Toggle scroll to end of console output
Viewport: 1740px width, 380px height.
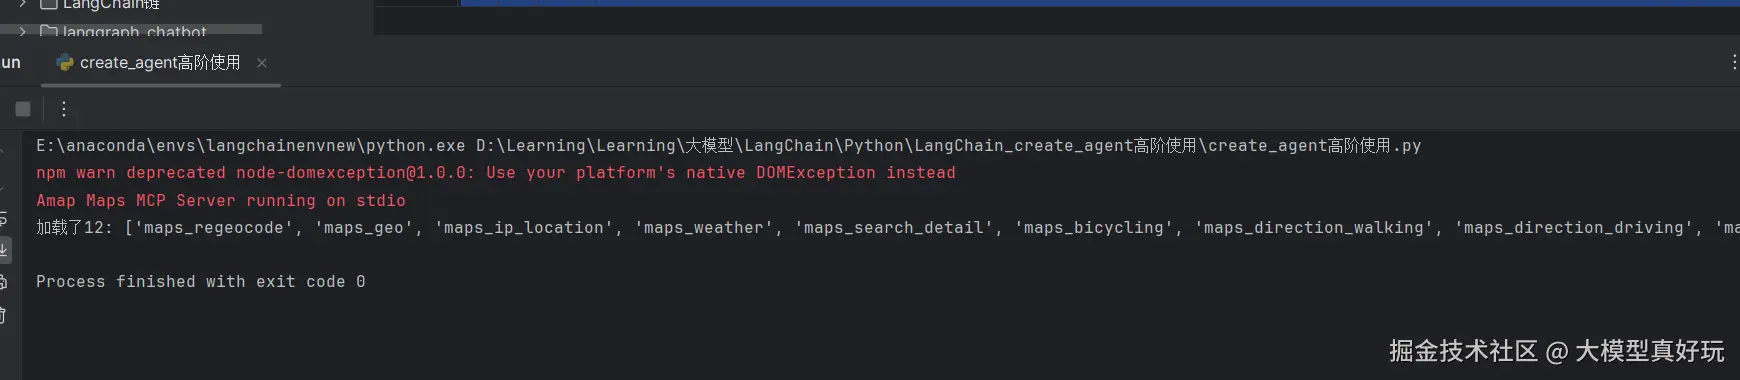4,250
